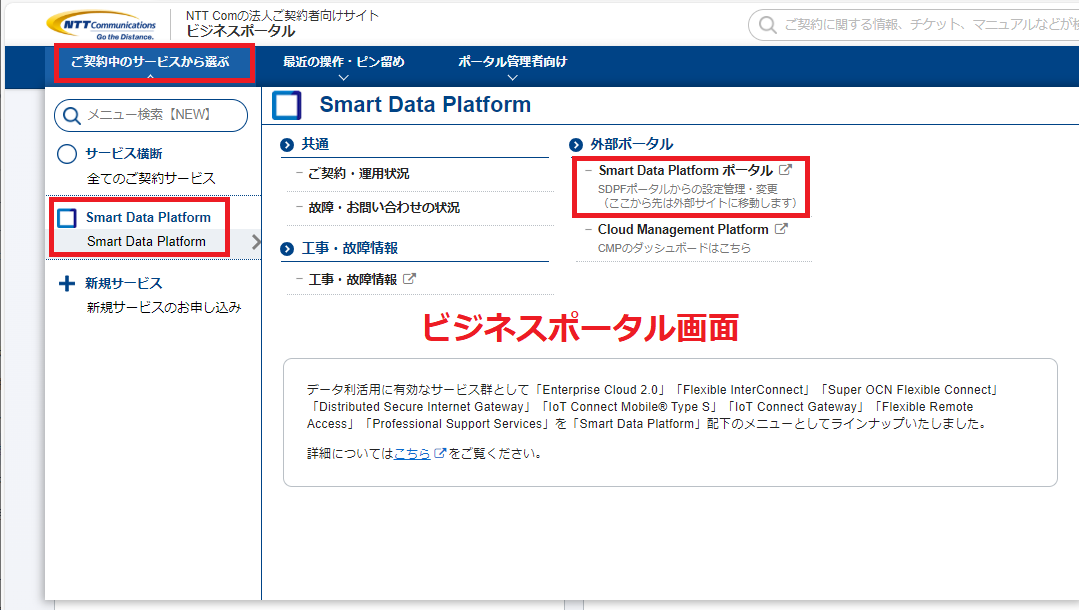Click the square icon beside Smart Data Platform sidebar
Image resolution: width=1079 pixels, height=610 pixels.
67,218
